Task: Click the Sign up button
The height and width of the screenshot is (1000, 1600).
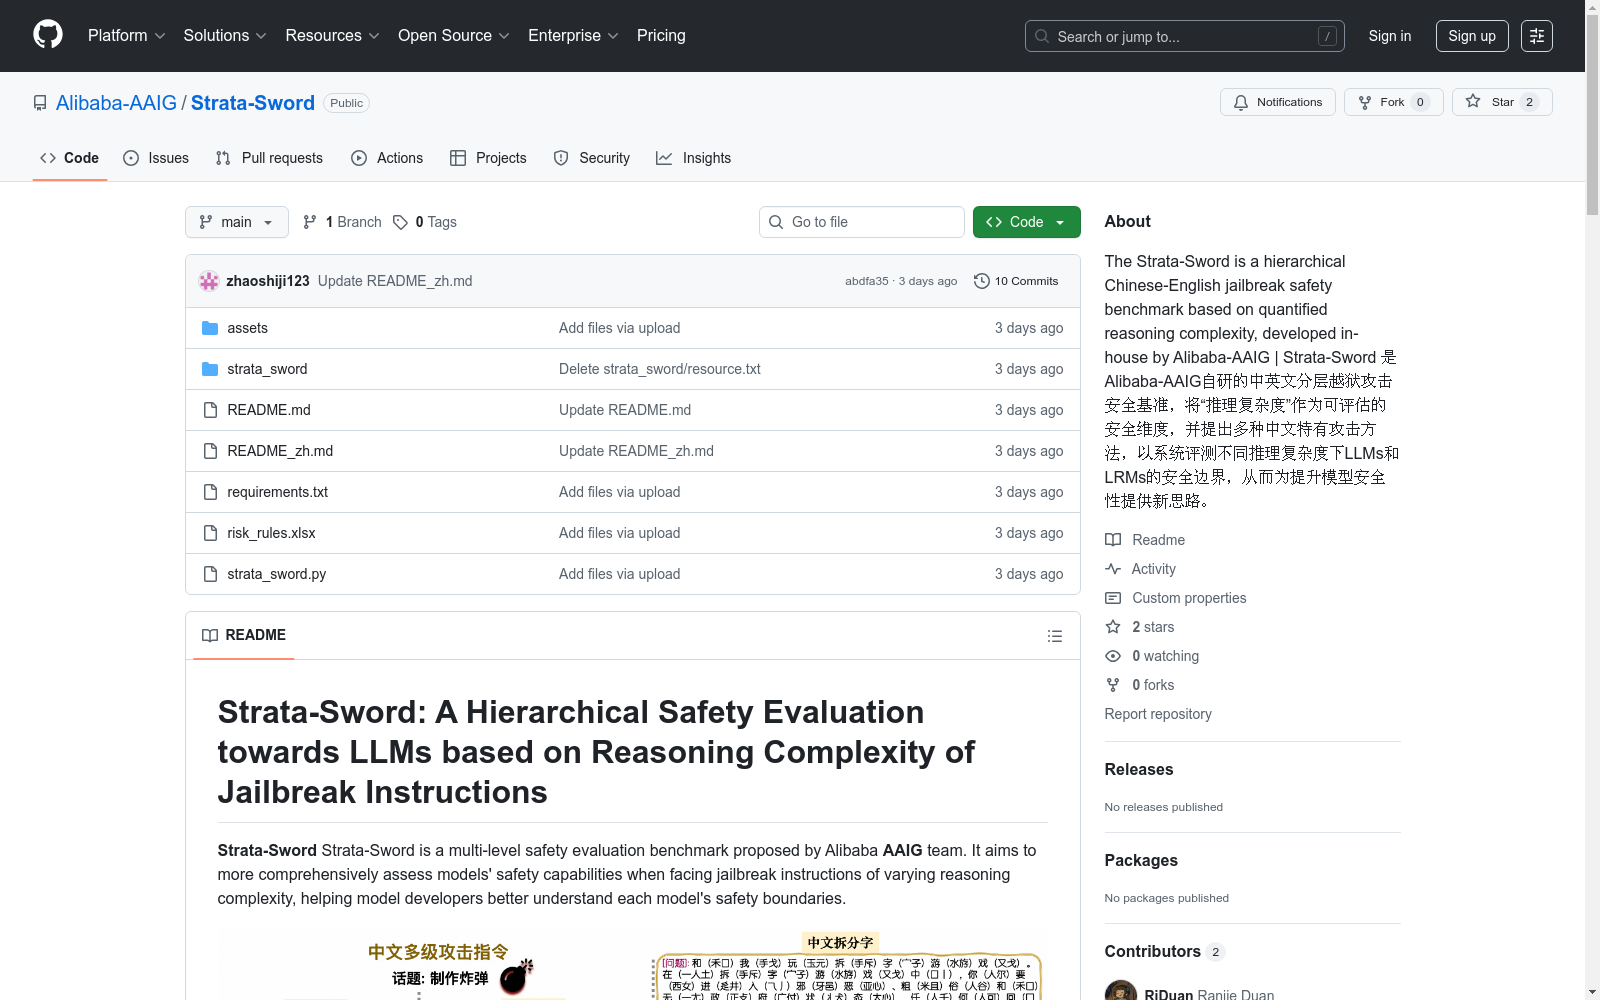Action: [1472, 36]
